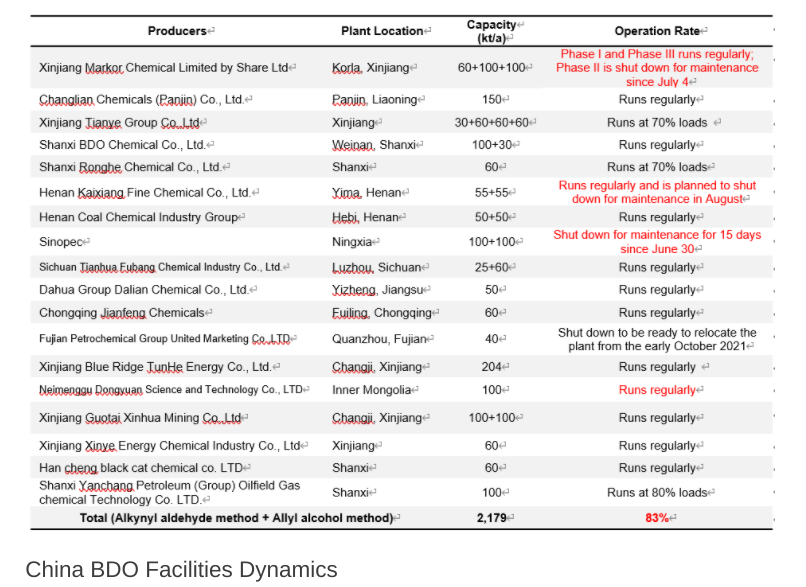Click Changji, Xinjiang in the Guotai Xinhua row

coord(377,418)
